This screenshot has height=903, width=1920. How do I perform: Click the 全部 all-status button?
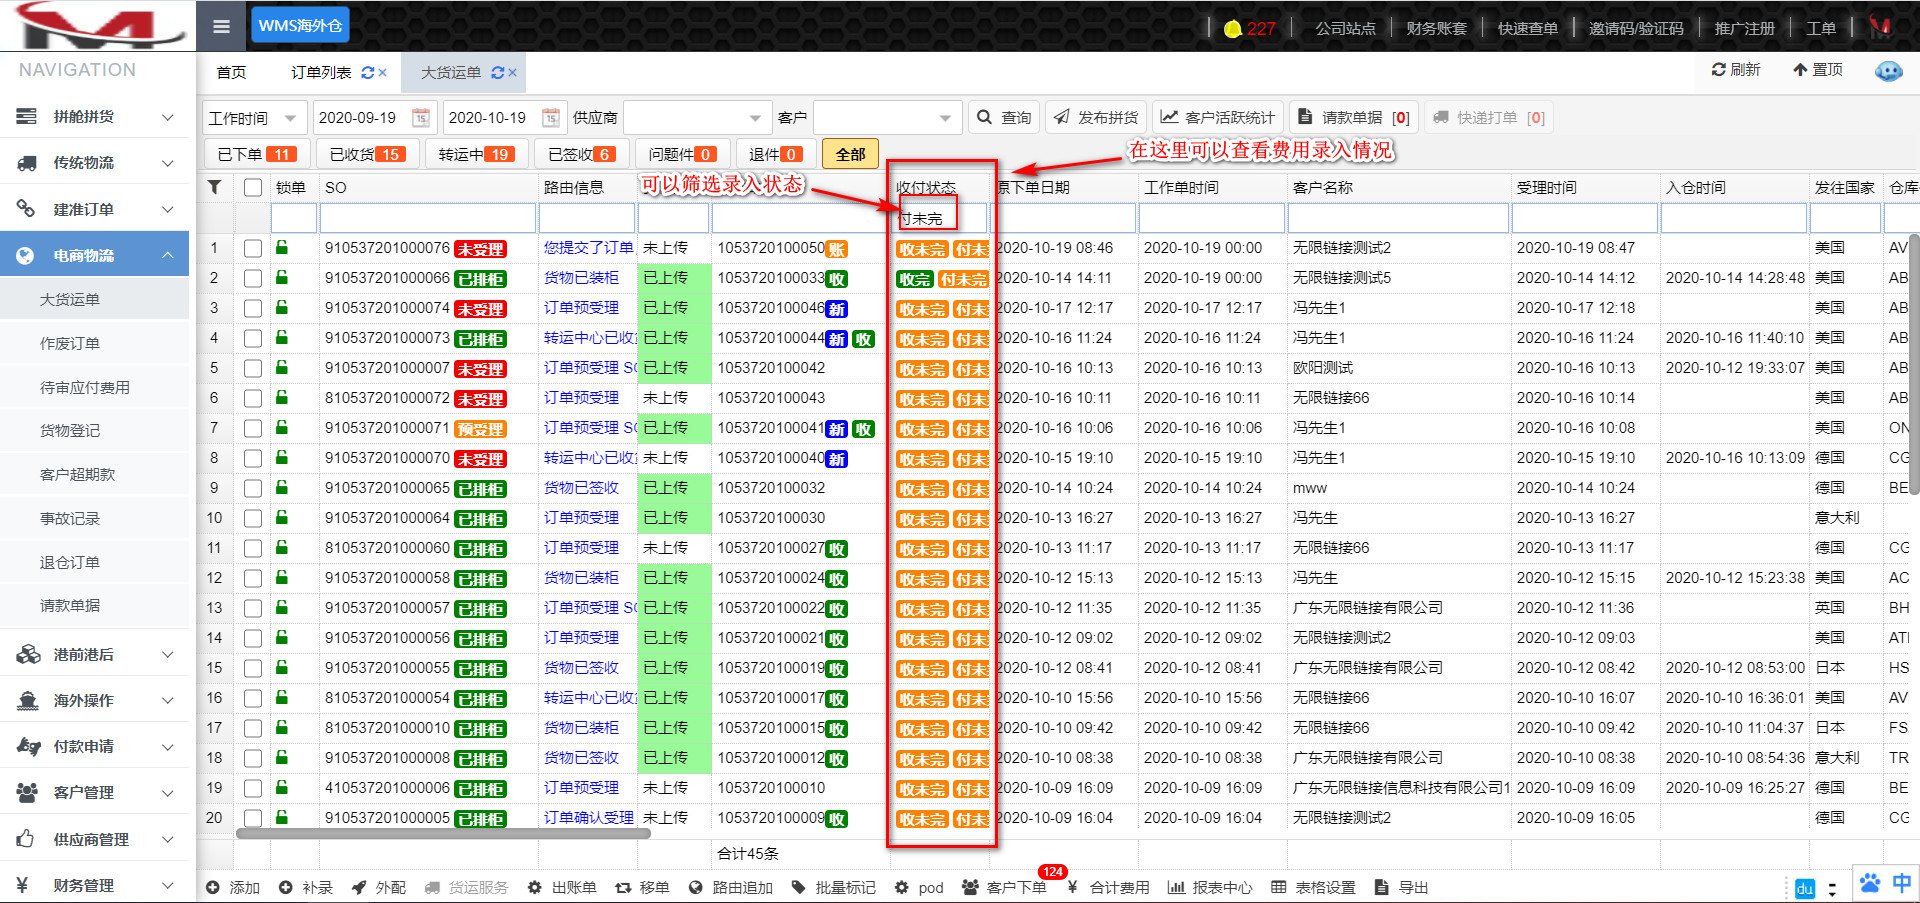(850, 154)
